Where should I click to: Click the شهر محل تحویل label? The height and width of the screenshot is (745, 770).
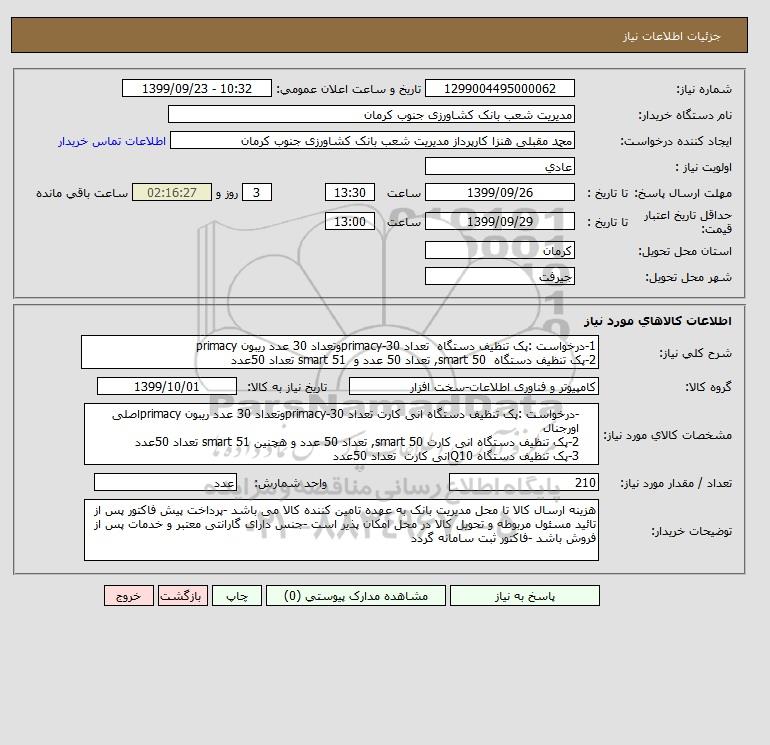688,277
